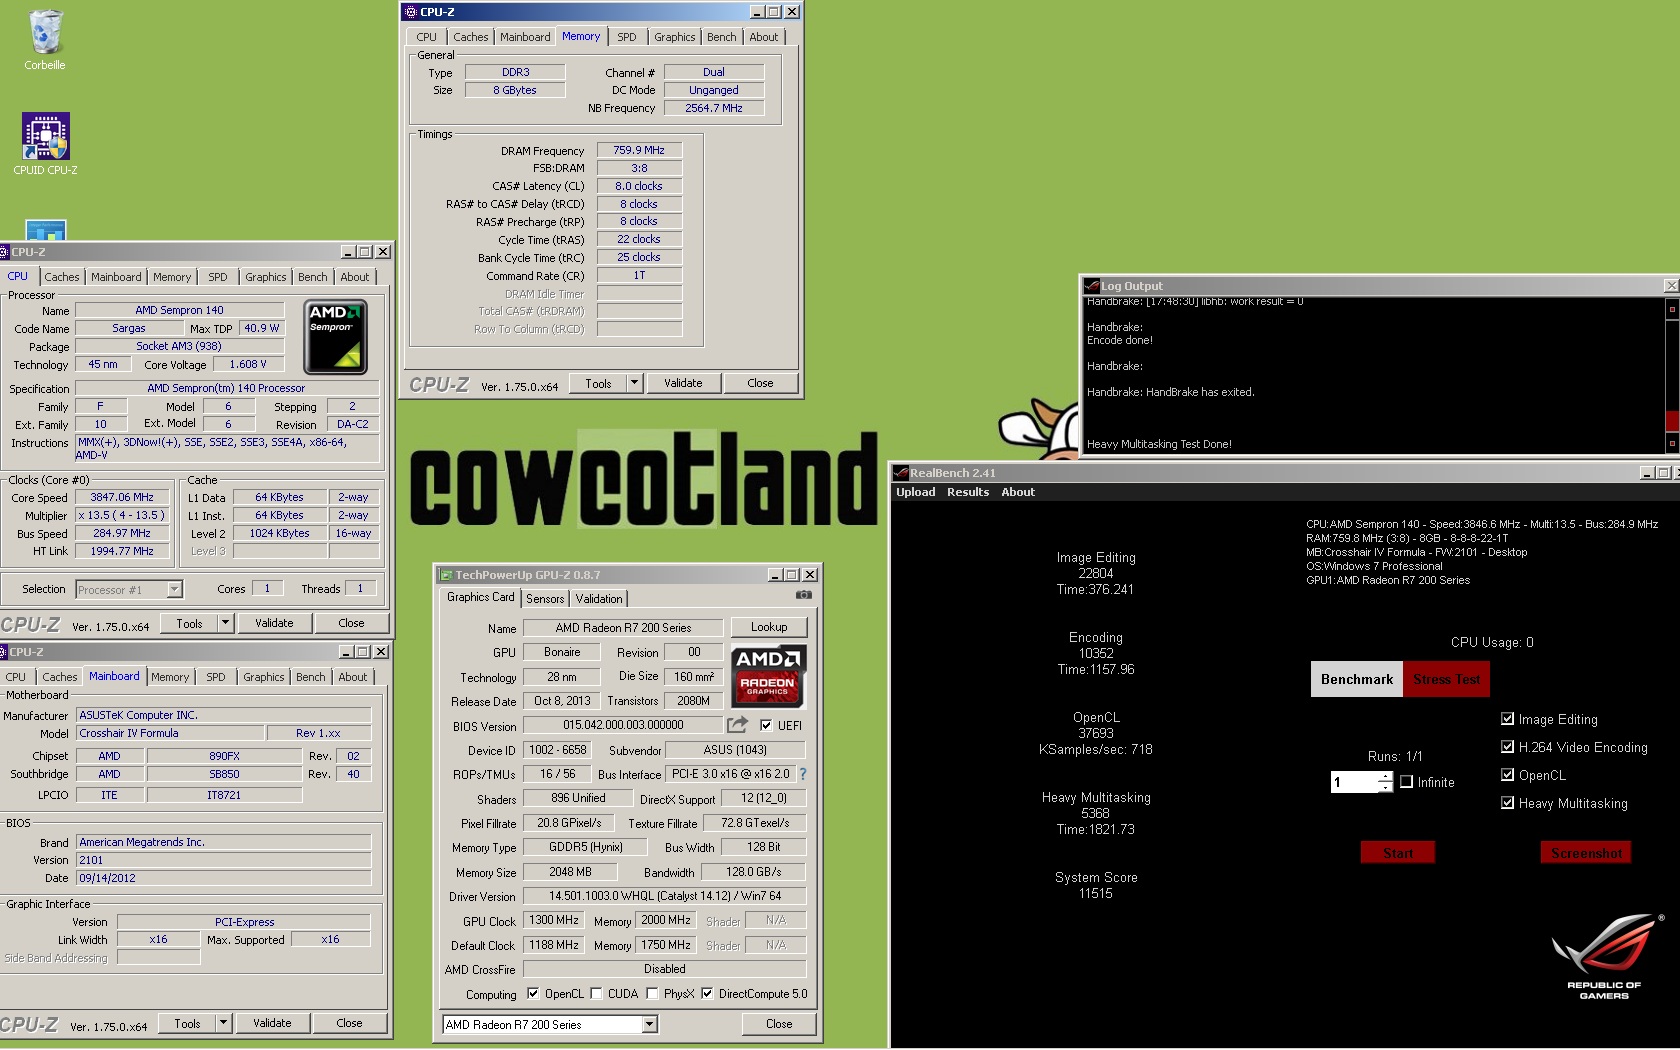Close the Log Output window

[1671, 286]
